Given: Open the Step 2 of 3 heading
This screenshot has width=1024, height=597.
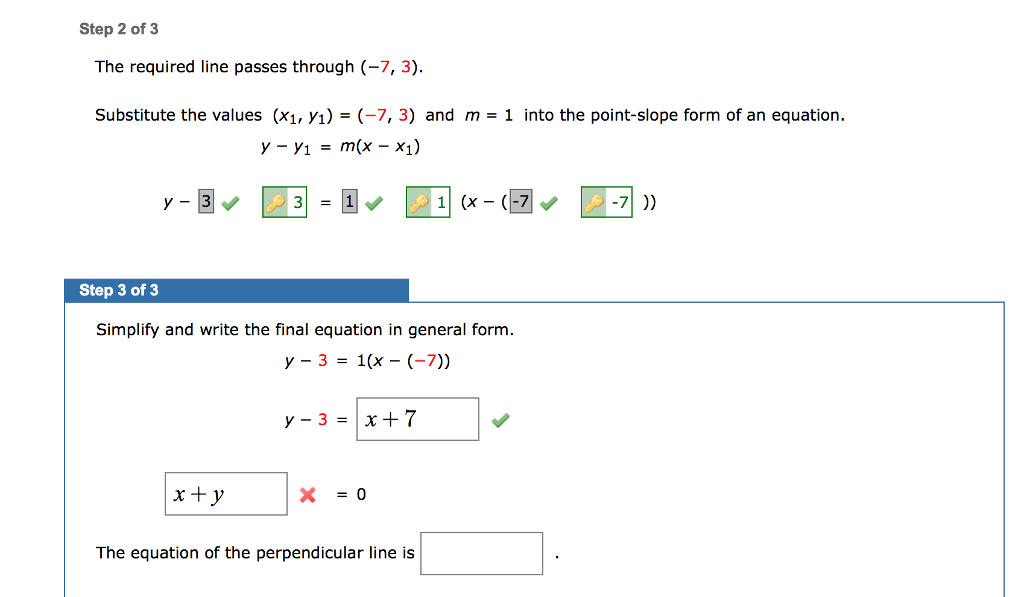Looking at the screenshot, I should pyautogui.click(x=119, y=29).
